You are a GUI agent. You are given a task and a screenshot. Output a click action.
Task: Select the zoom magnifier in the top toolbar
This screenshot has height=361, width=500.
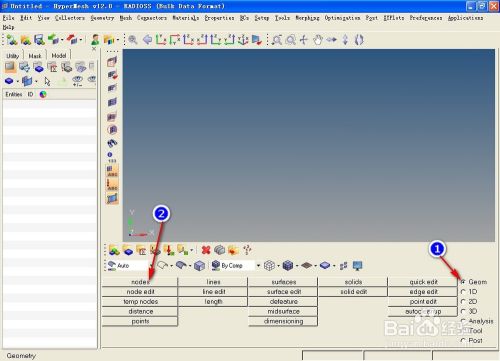coord(133,40)
